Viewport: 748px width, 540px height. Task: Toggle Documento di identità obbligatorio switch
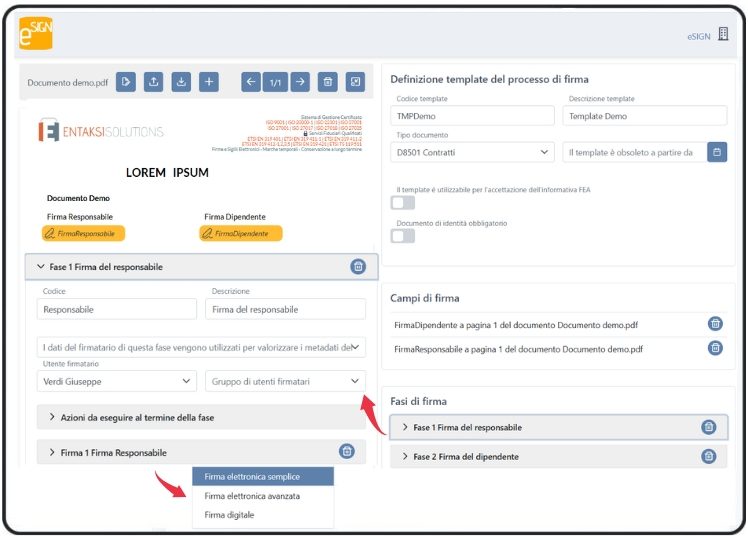coord(403,236)
